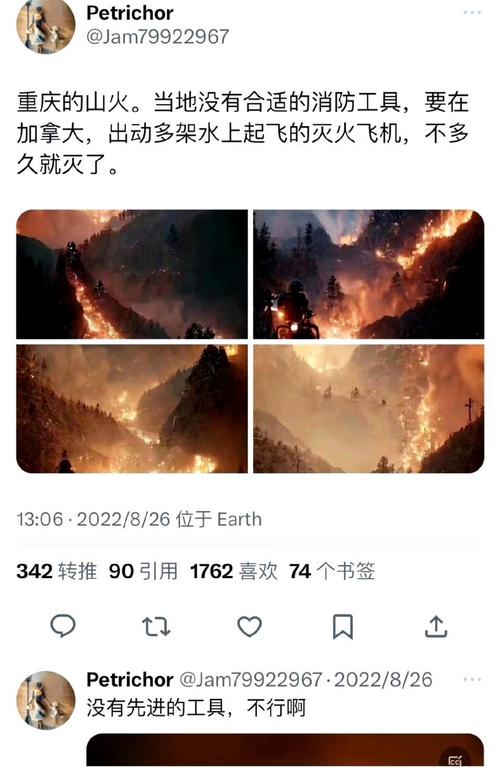The width and height of the screenshot is (500, 780).
Task: Show the 1762 喜欢 likes list
Action: coord(234,571)
